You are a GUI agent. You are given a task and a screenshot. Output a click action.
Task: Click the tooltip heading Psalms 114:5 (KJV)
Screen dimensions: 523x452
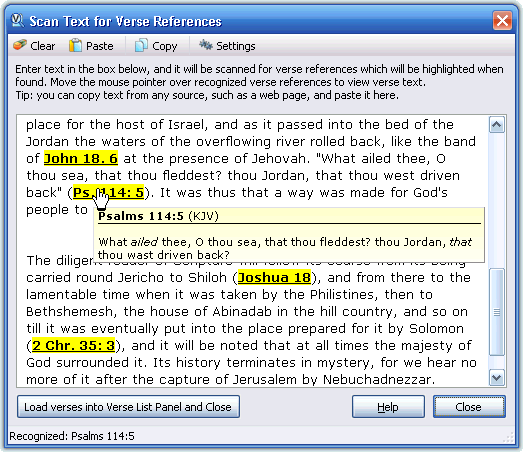[158, 216]
